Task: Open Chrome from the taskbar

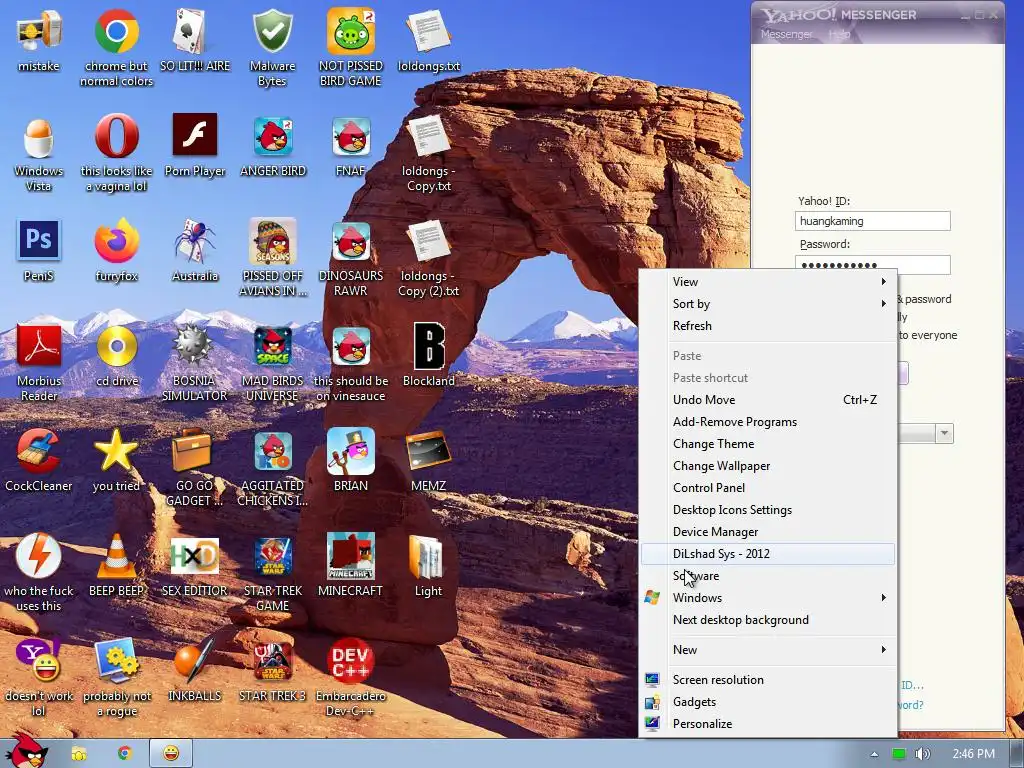Action: (125, 753)
